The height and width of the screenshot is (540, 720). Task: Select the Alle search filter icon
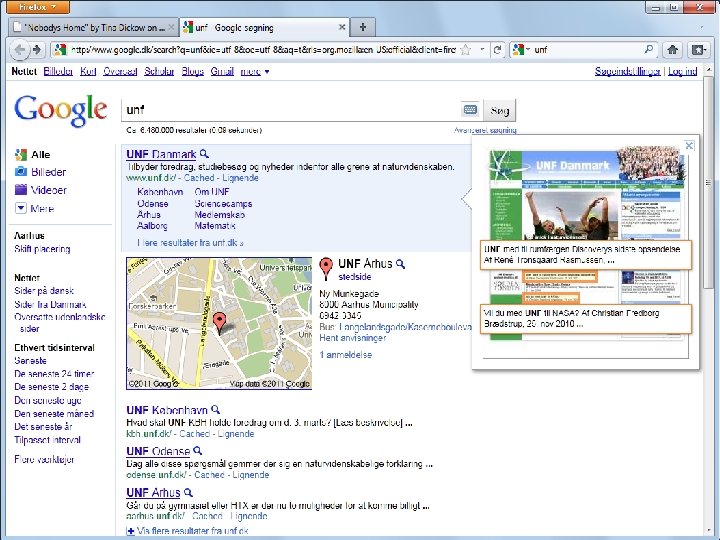click(x=21, y=155)
